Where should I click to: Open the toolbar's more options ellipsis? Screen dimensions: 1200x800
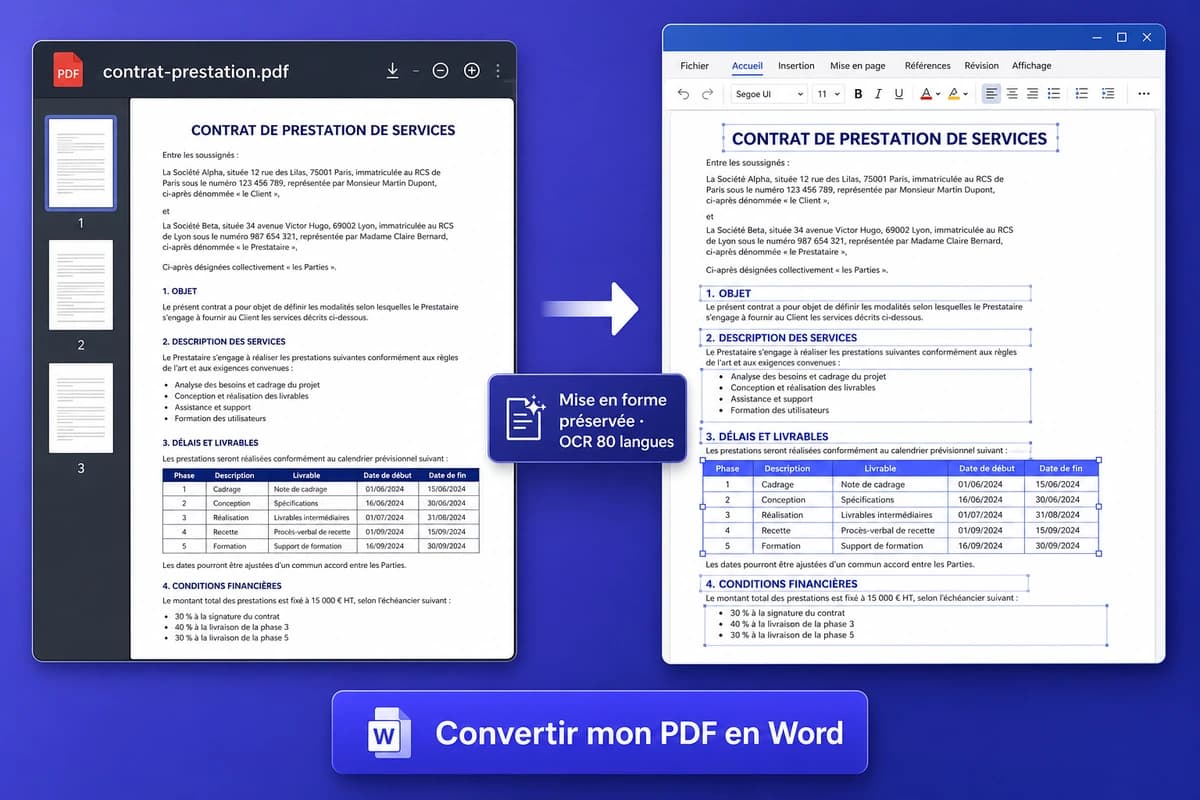point(1145,94)
